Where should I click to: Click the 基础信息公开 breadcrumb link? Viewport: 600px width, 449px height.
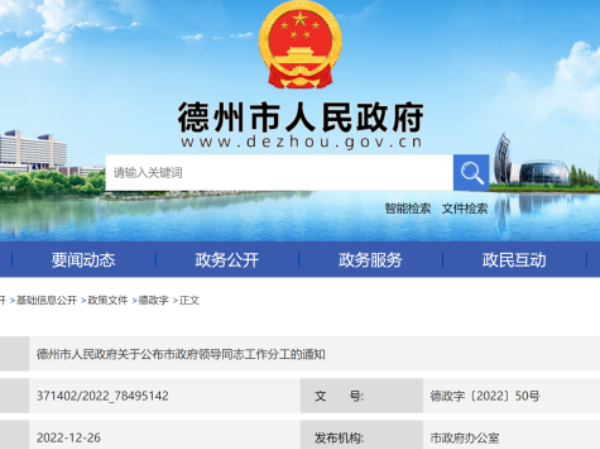[x=46, y=300]
